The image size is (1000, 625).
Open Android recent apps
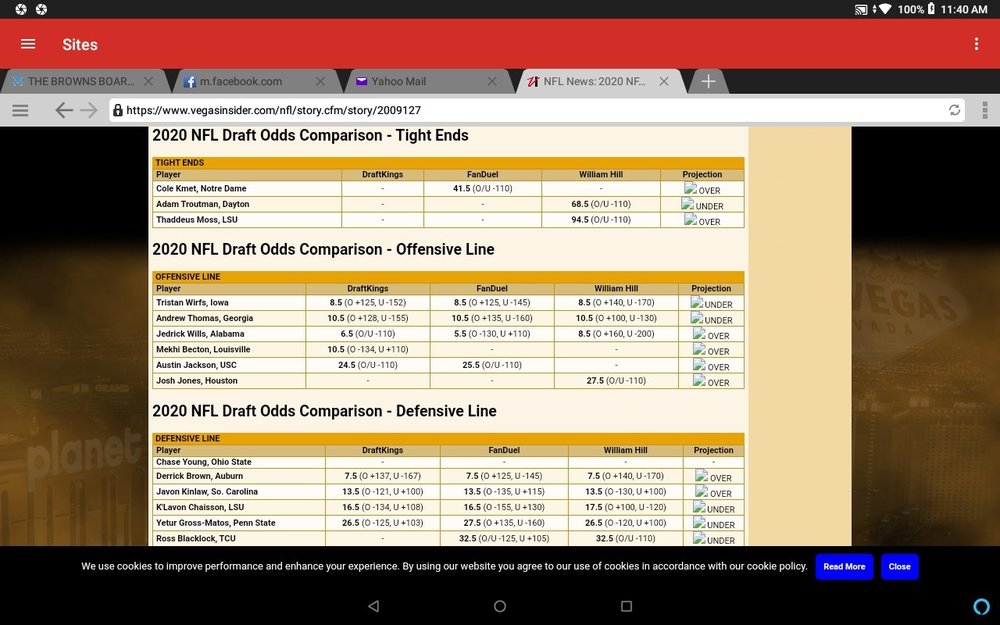pyautogui.click(x=626, y=606)
